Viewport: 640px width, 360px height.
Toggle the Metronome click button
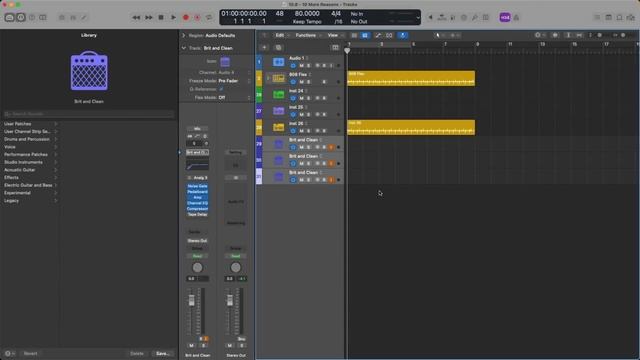516,18
